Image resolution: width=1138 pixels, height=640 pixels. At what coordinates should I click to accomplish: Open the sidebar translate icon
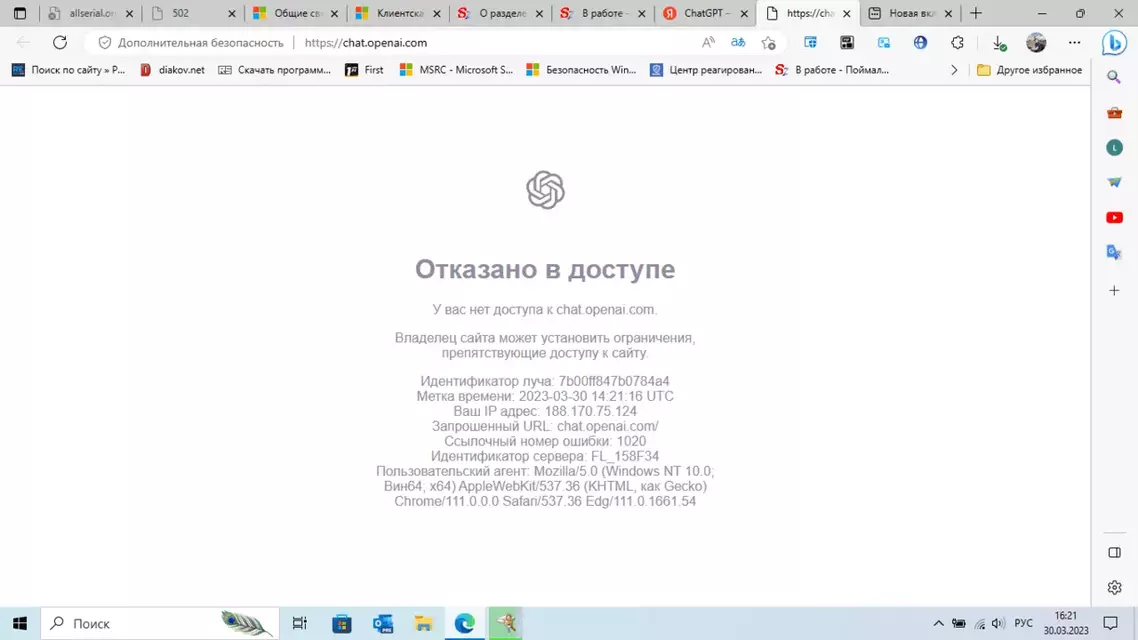[1114, 252]
